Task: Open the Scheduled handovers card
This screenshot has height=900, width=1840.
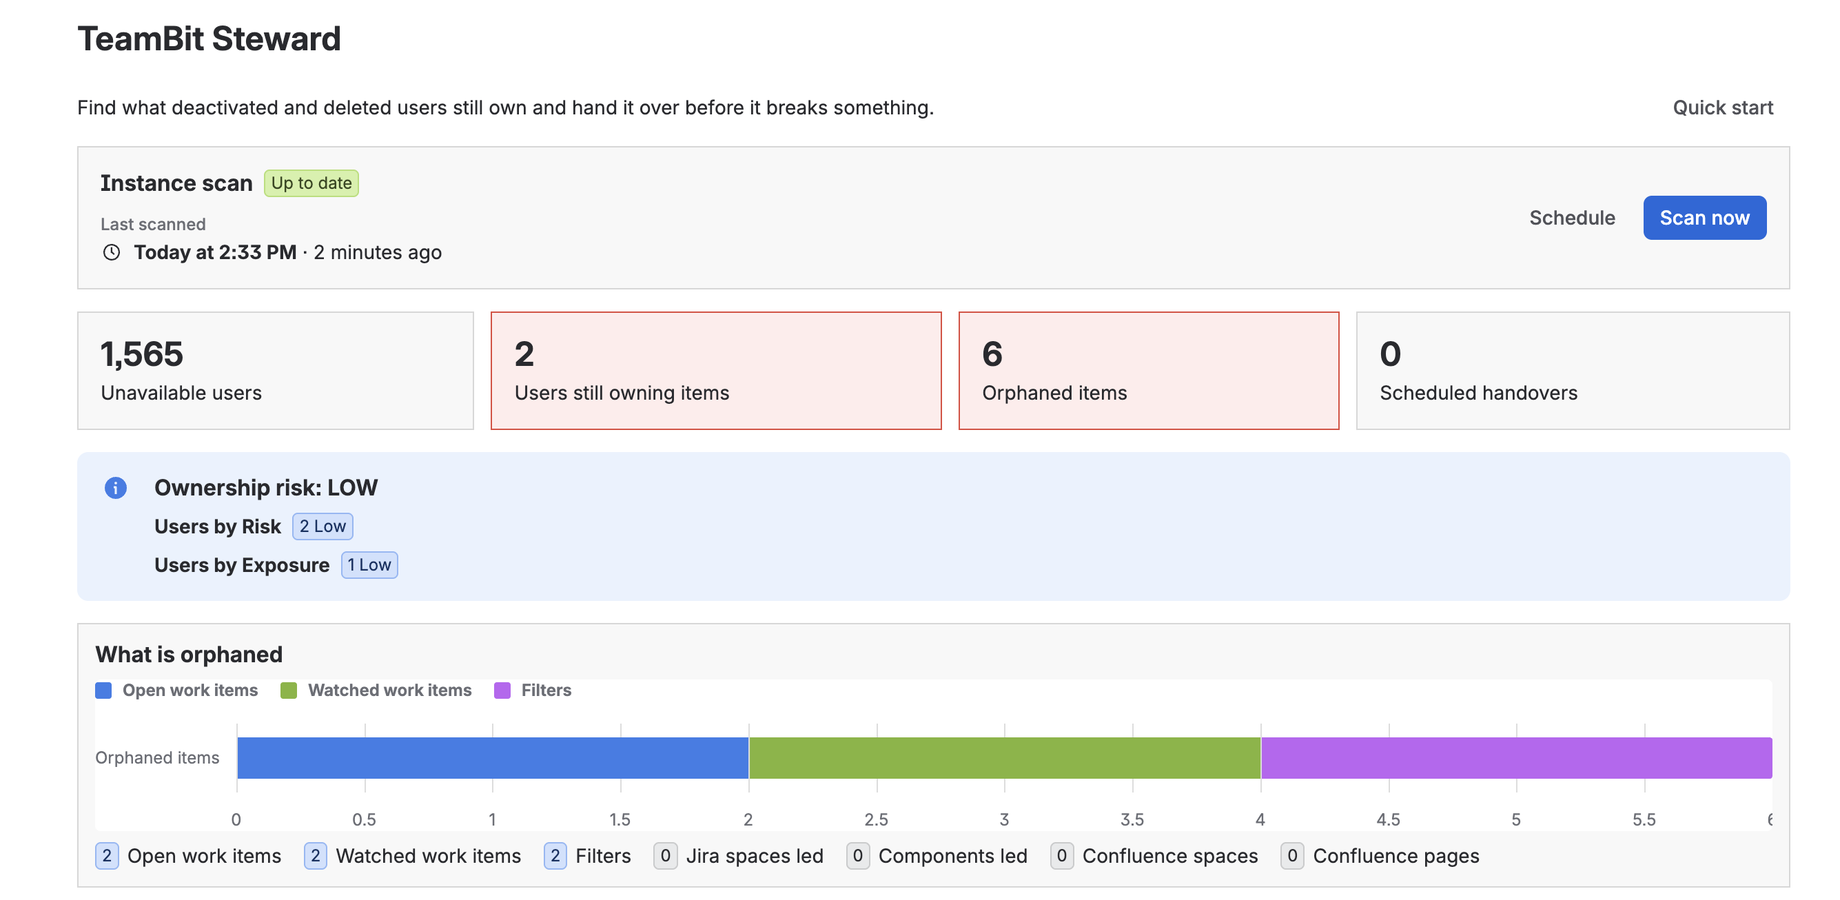Action: (1572, 371)
